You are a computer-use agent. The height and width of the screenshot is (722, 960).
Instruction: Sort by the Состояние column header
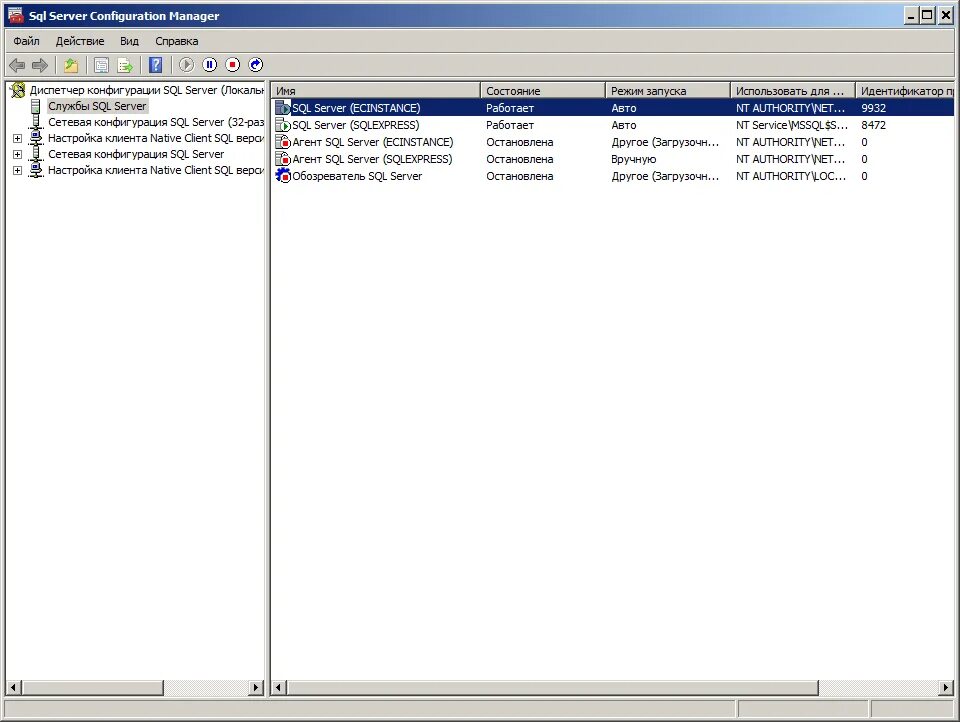click(543, 91)
